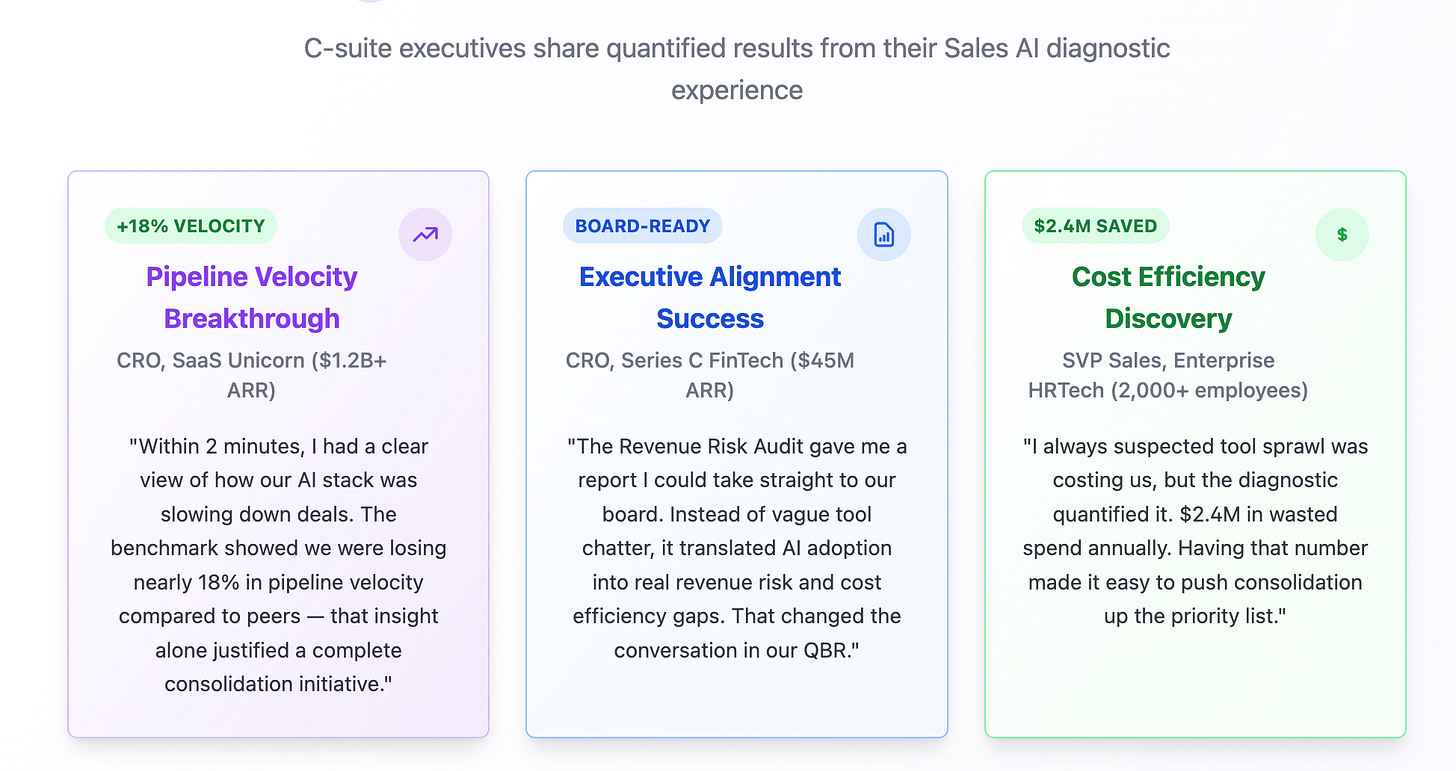Click the CRO, Series C FinTech attribution
Screen dimensions: 1456x771
[x=710, y=375]
